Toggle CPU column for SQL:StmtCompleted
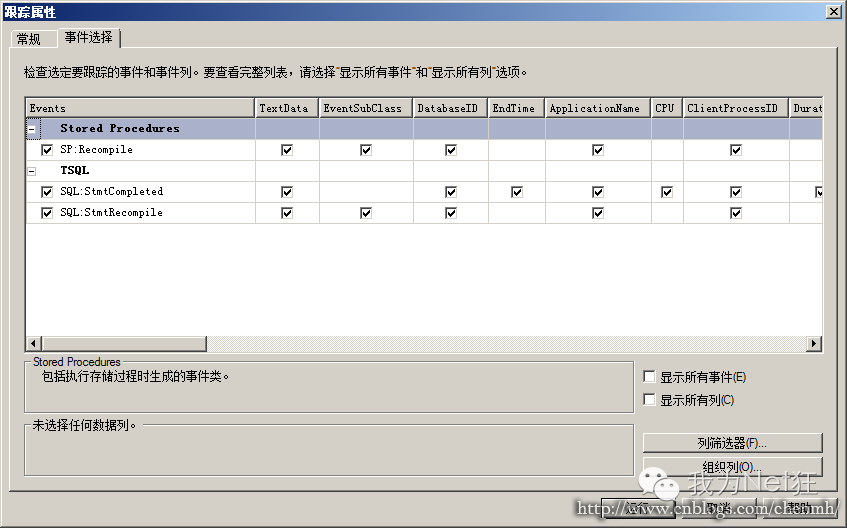 pyautogui.click(x=667, y=192)
